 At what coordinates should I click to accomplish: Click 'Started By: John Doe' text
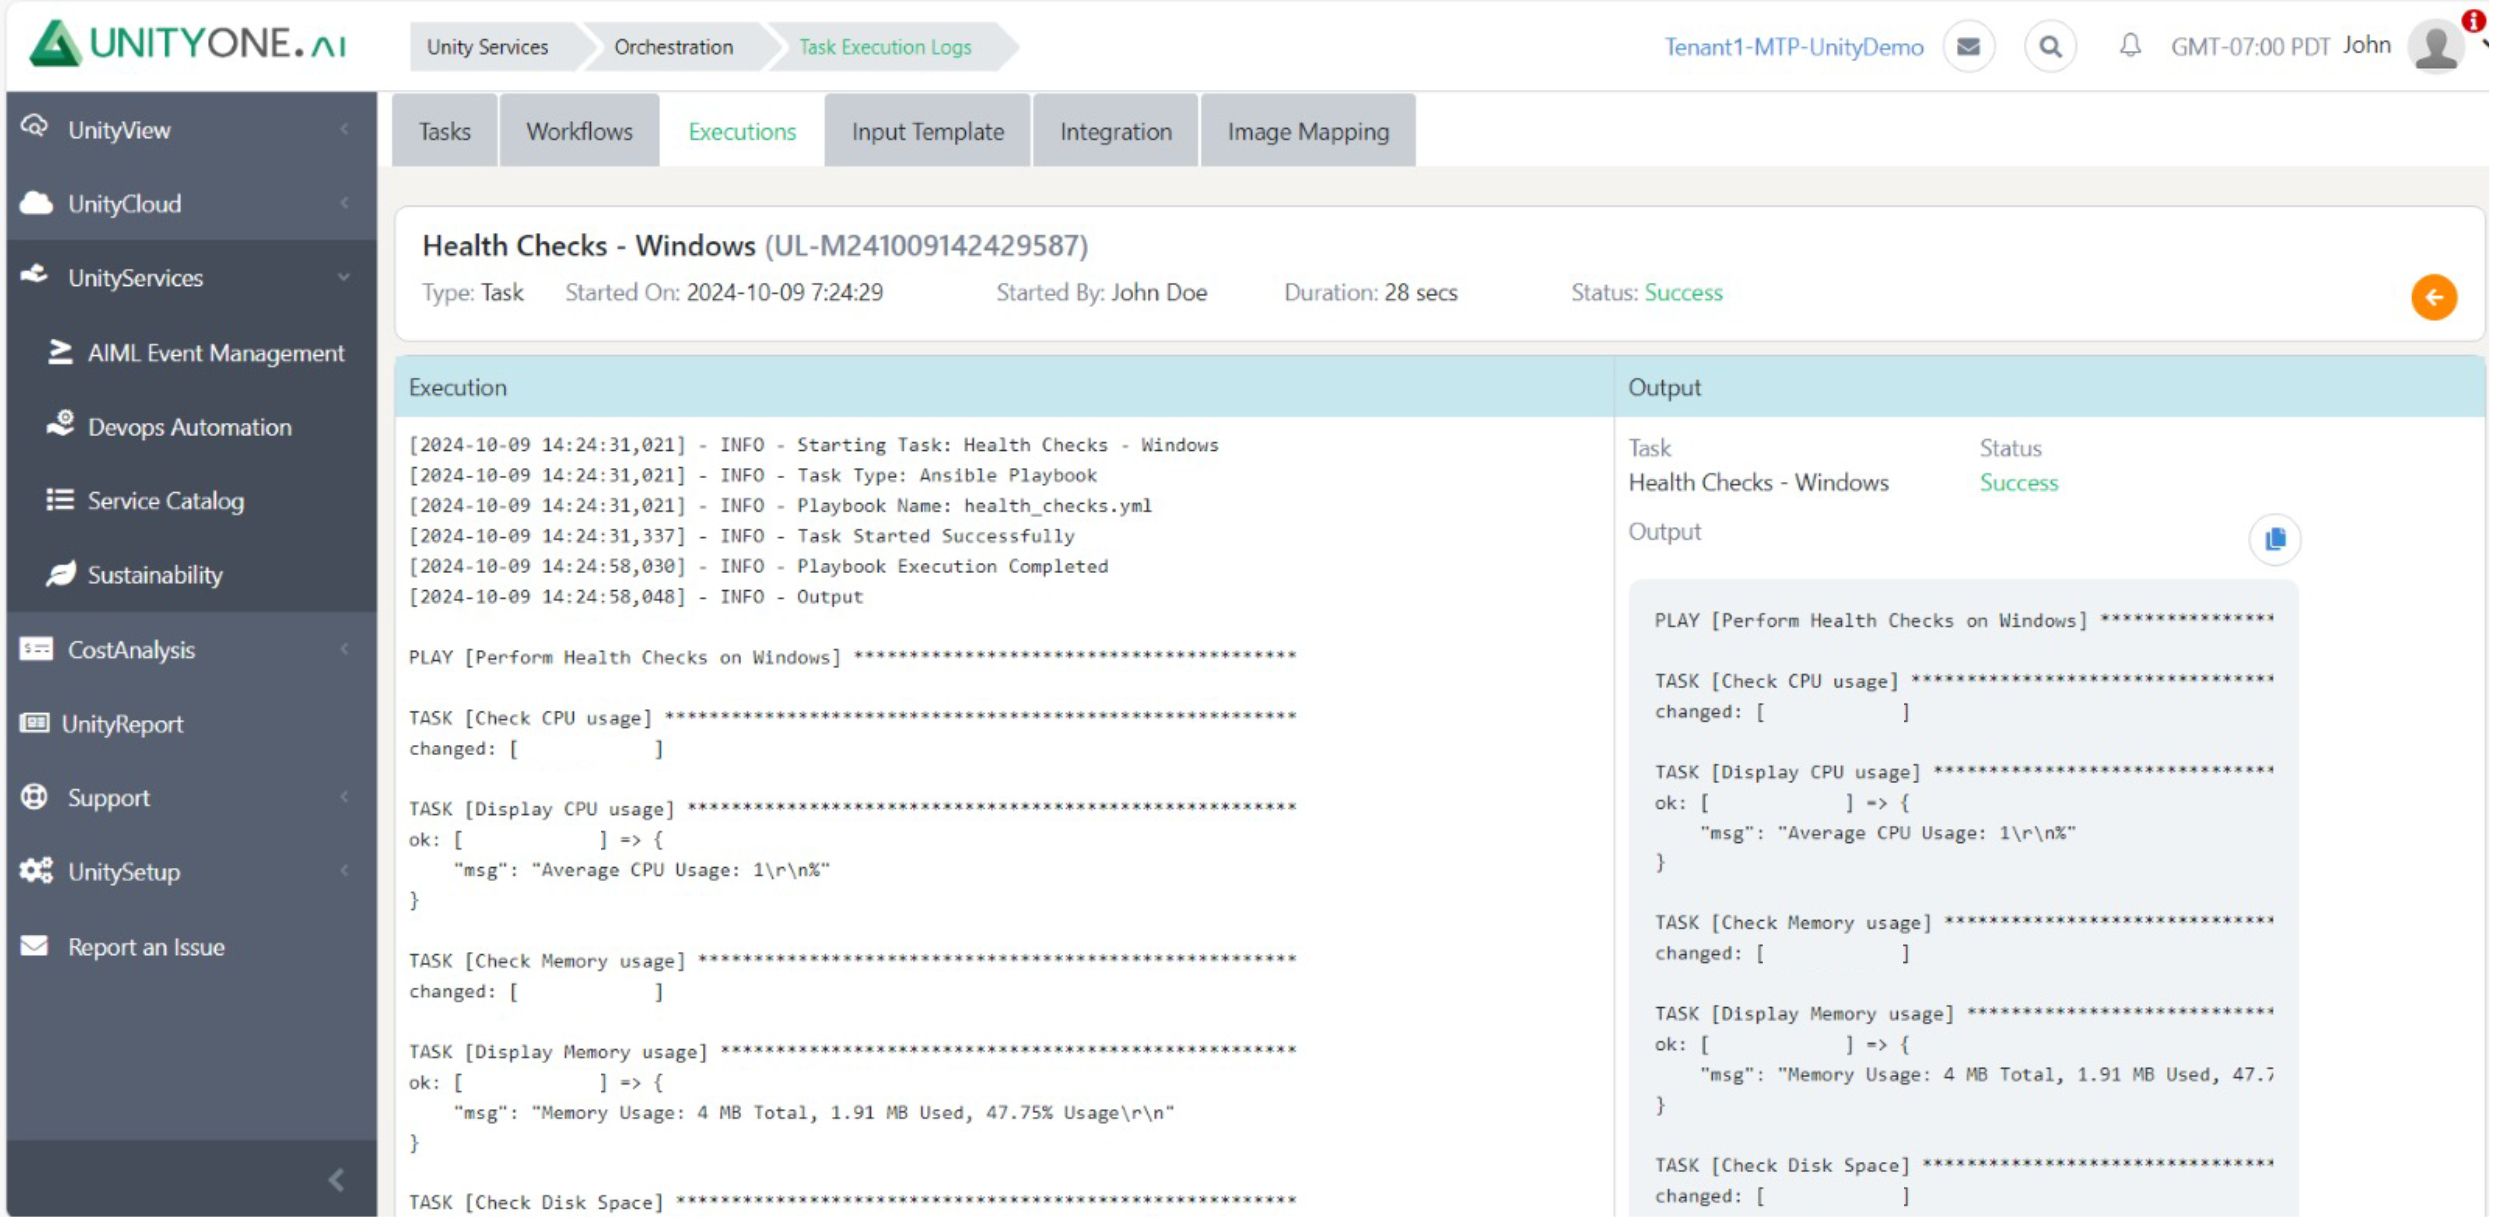(x=1101, y=293)
